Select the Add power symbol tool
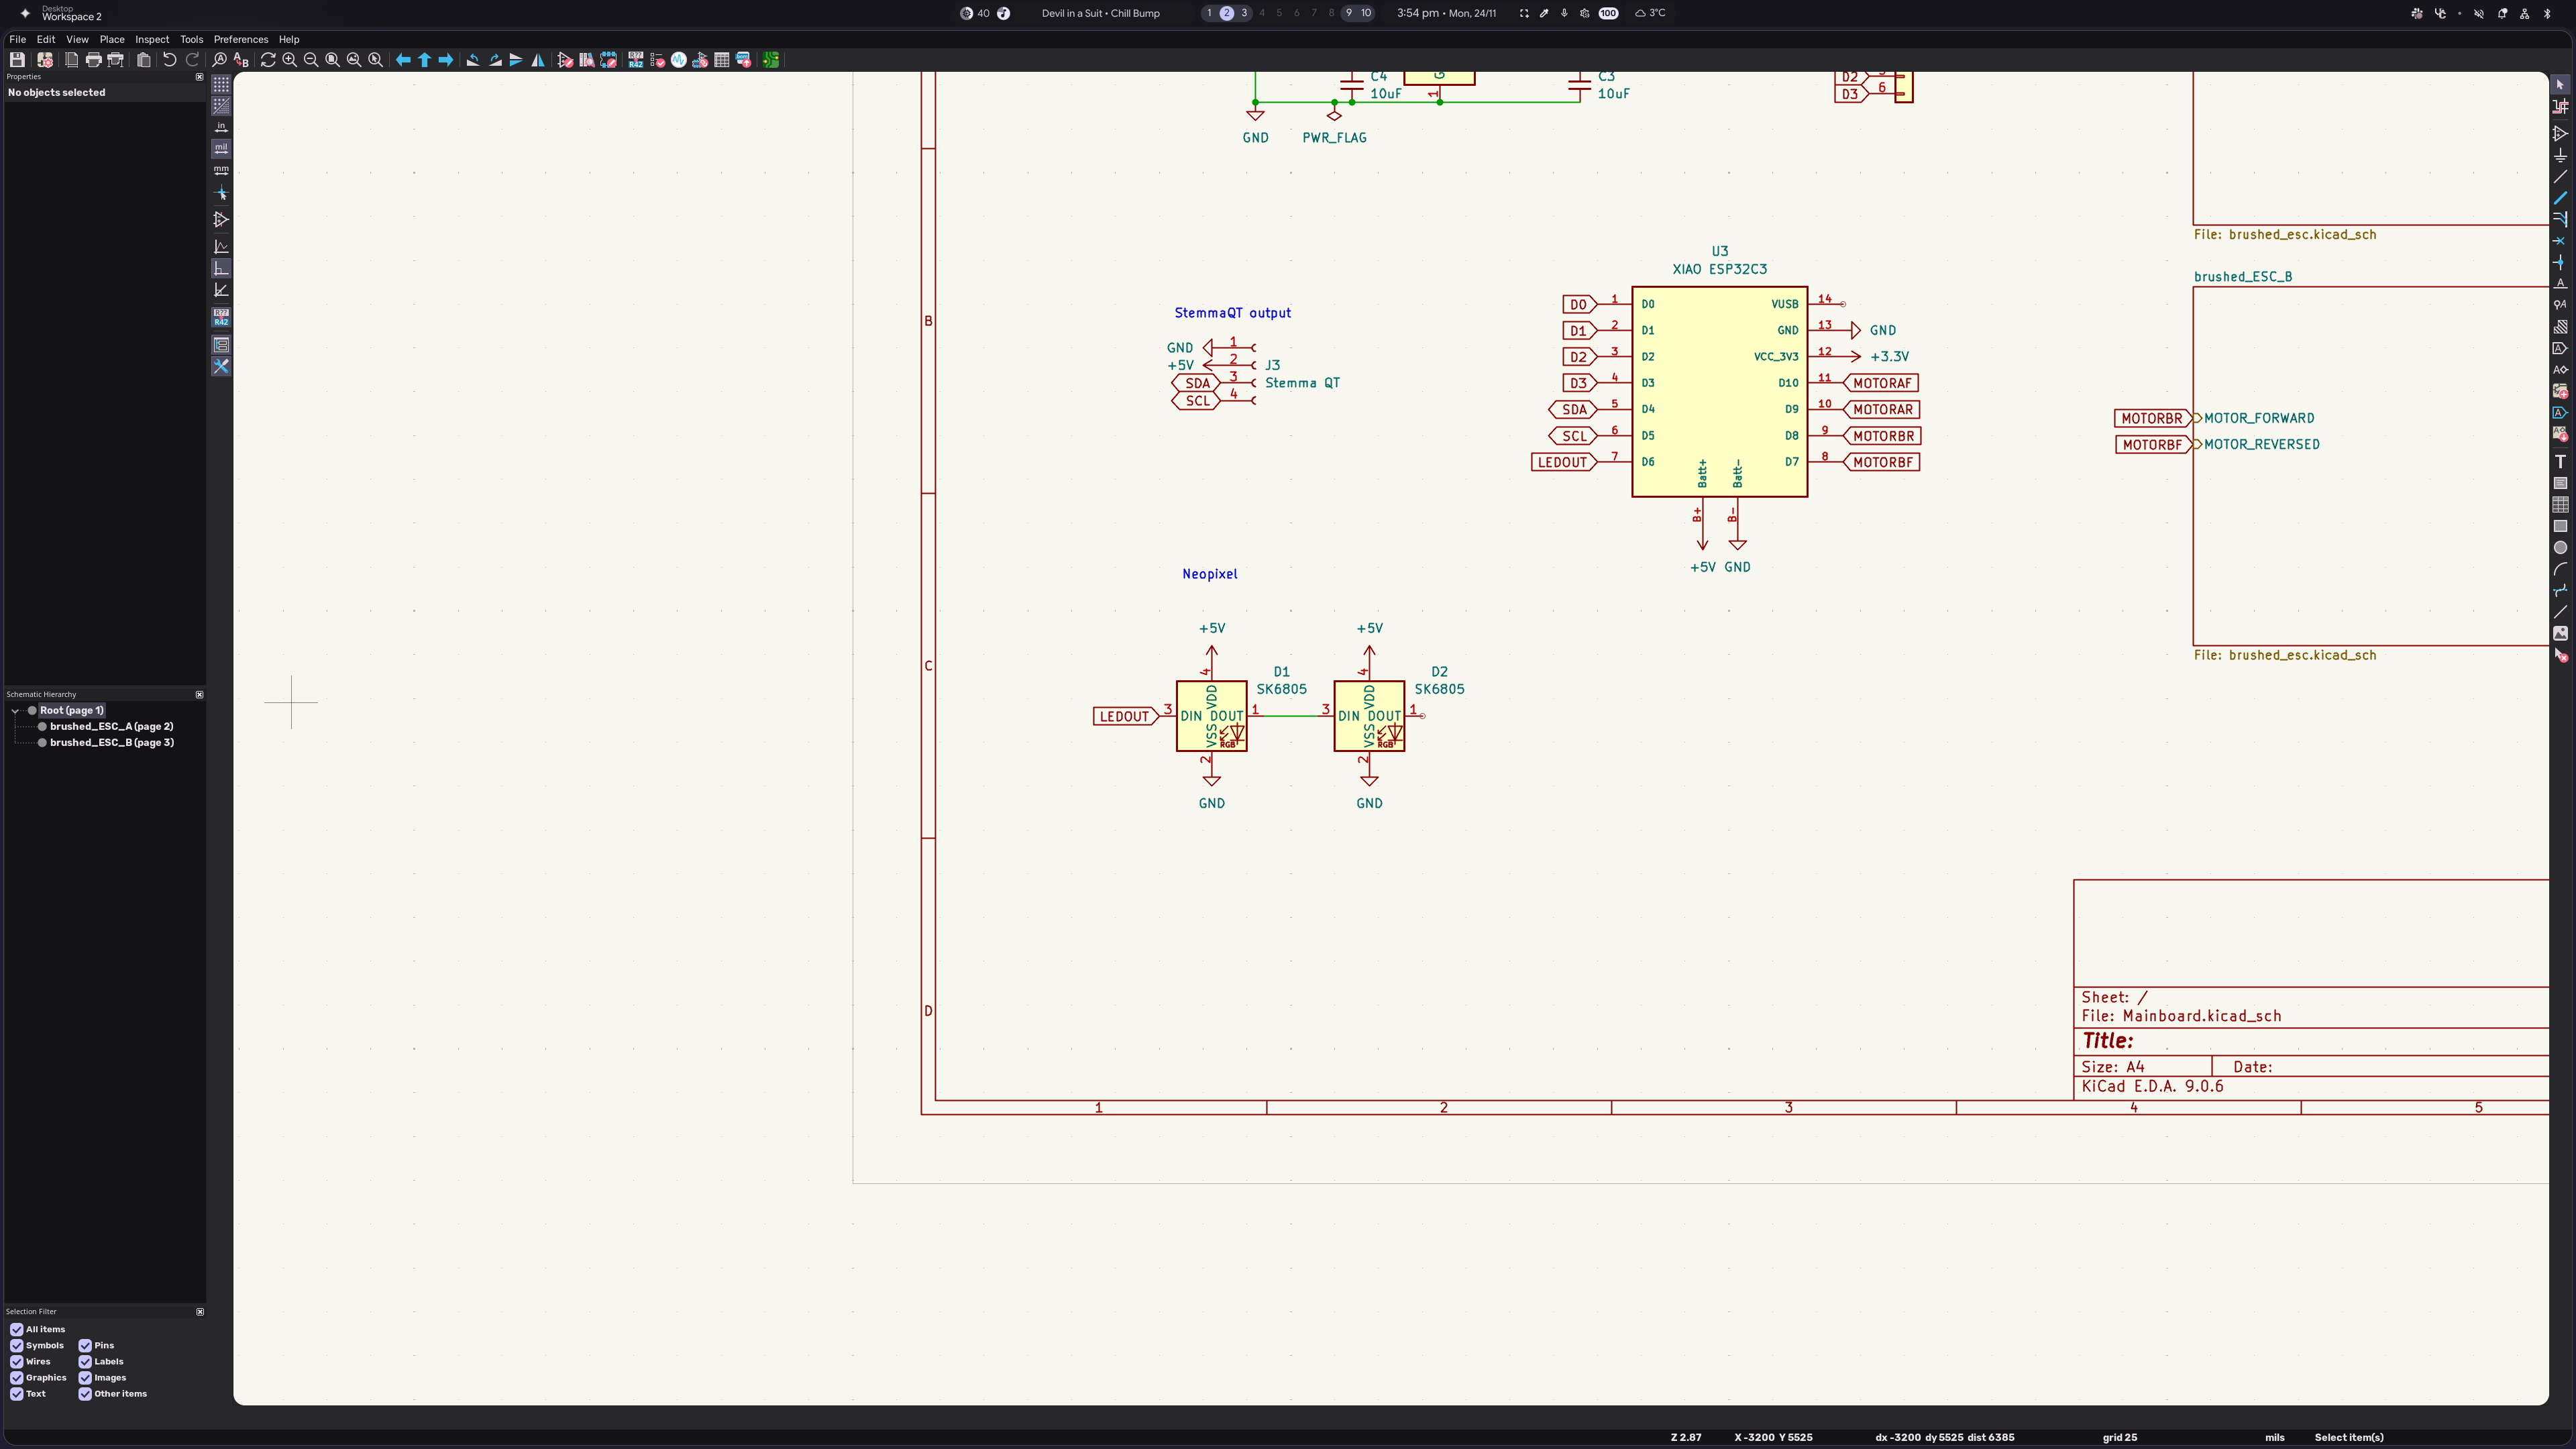The height and width of the screenshot is (1449, 2576). pyautogui.click(x=2560, y=155)
